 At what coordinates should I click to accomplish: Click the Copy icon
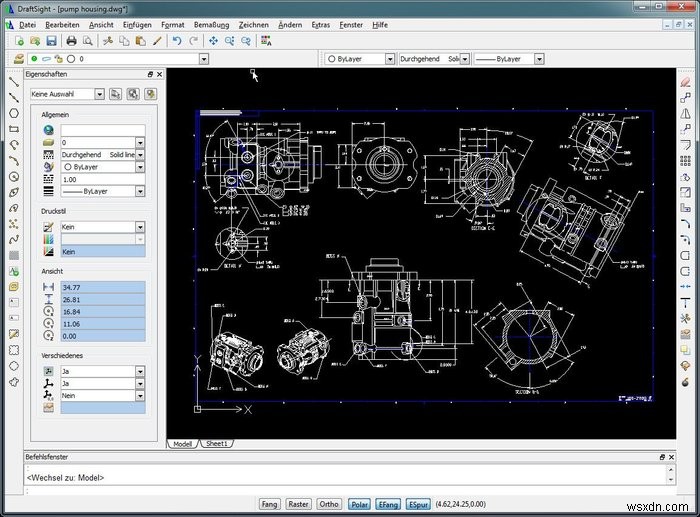tap(124, 41)
